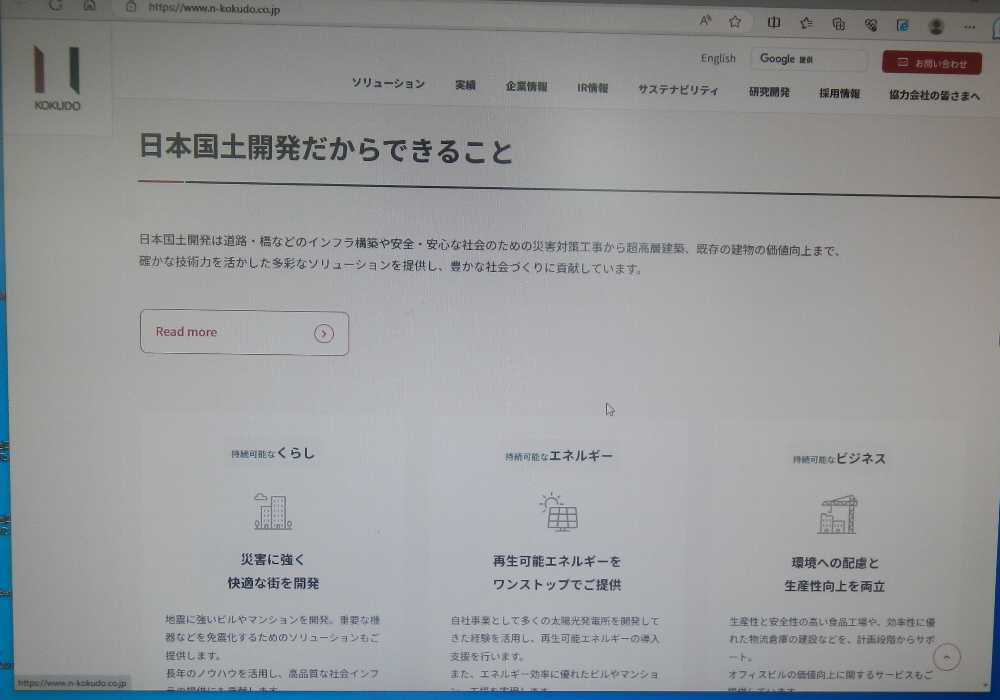Open the 協力会社の皆さまへ menu item
The width and height of the screenshot is (1000, 700).
[x=934, y=96]
